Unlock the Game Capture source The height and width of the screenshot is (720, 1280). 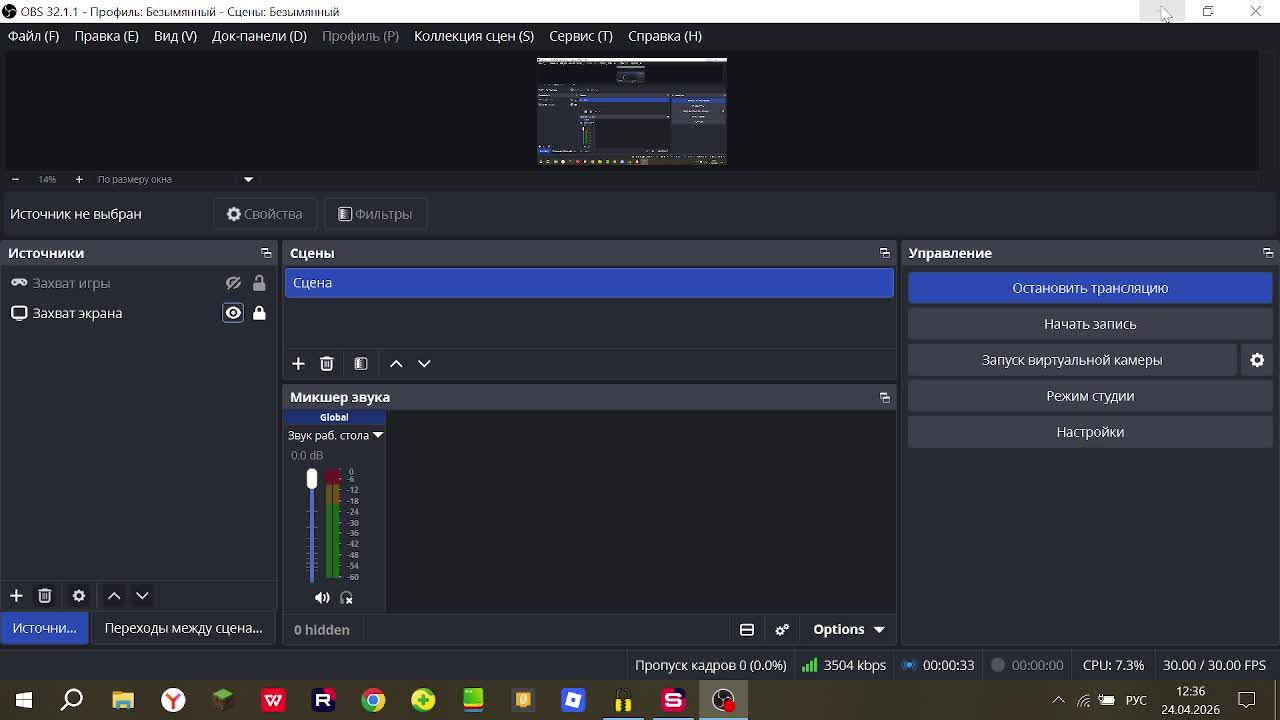[x=259, y=283]
